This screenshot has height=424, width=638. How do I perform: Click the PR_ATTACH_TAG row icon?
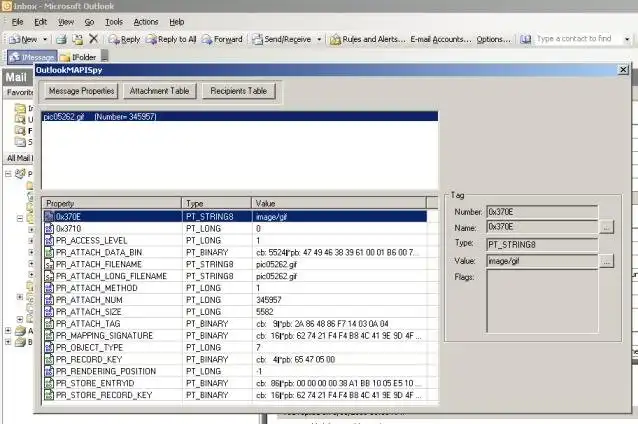point(49,324)
